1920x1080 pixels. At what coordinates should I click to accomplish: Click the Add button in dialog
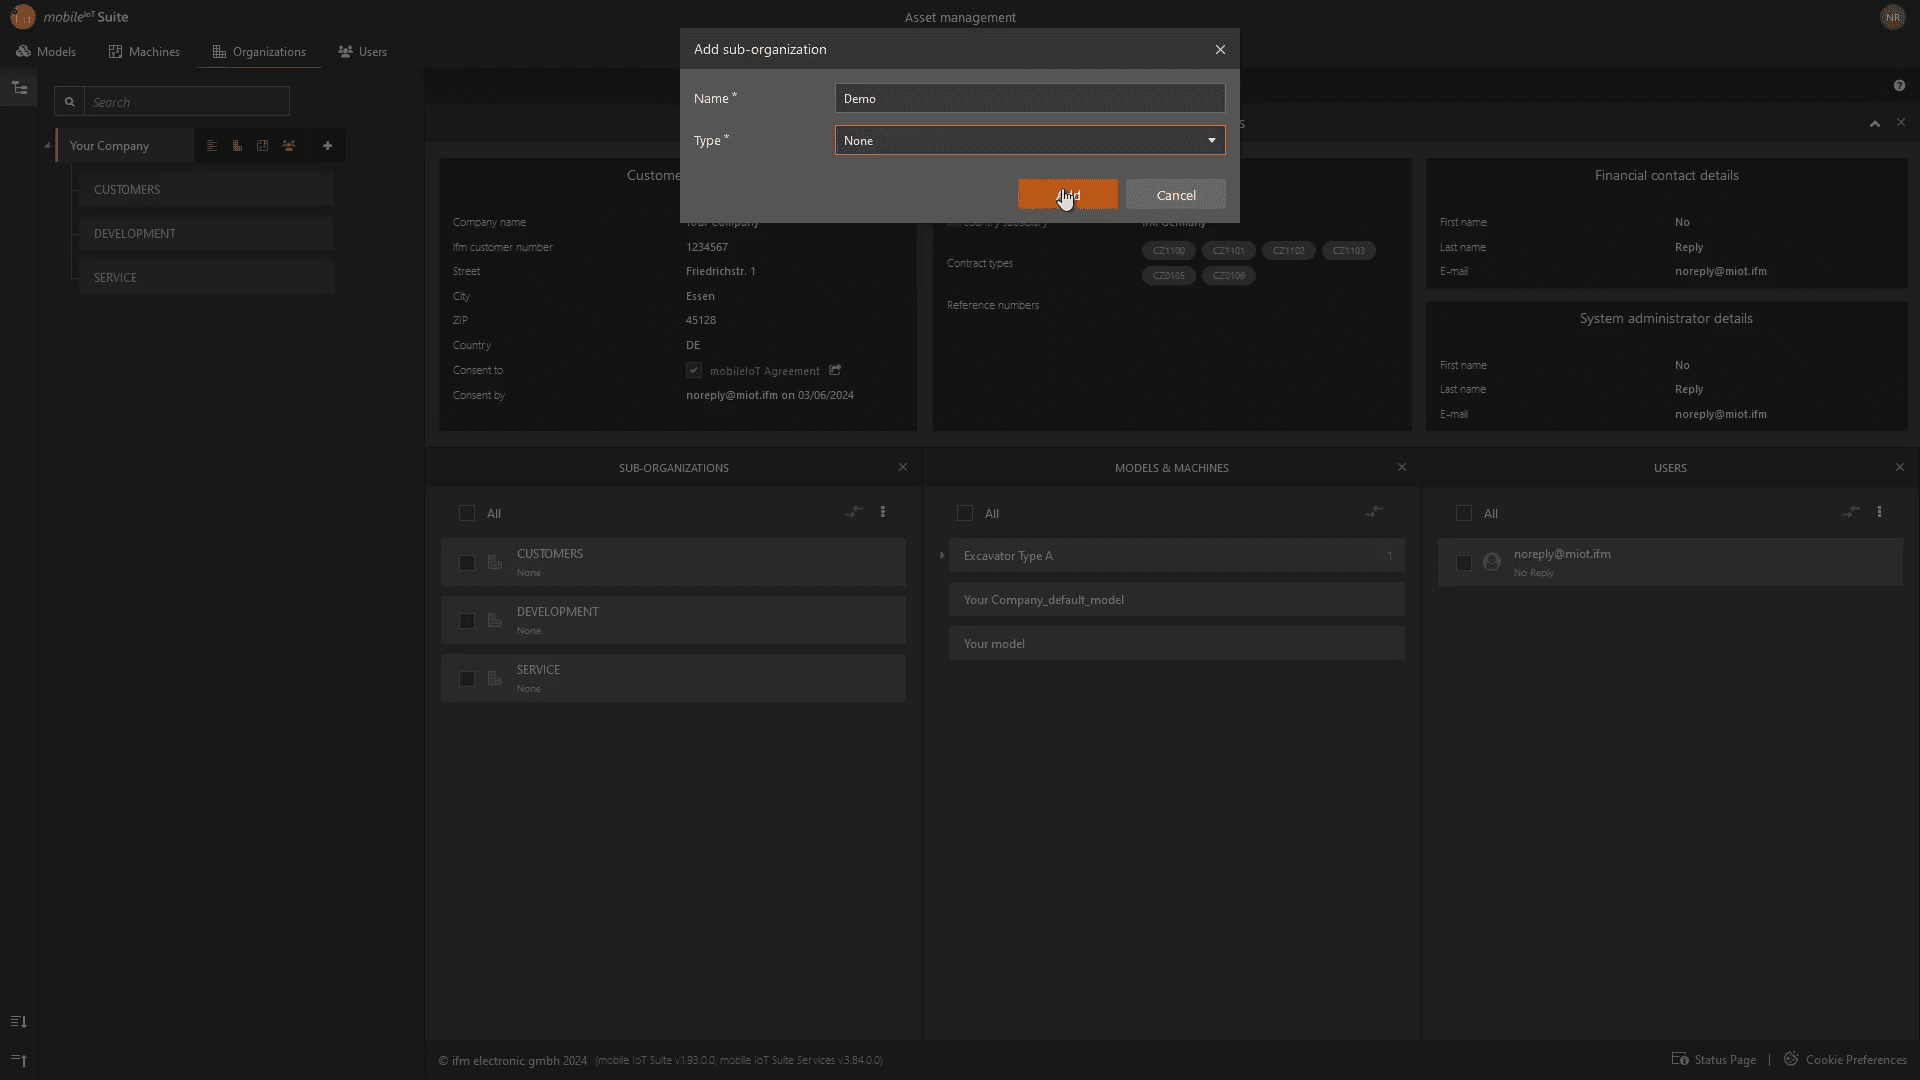pyautogui.click(x=1067, y=195)
